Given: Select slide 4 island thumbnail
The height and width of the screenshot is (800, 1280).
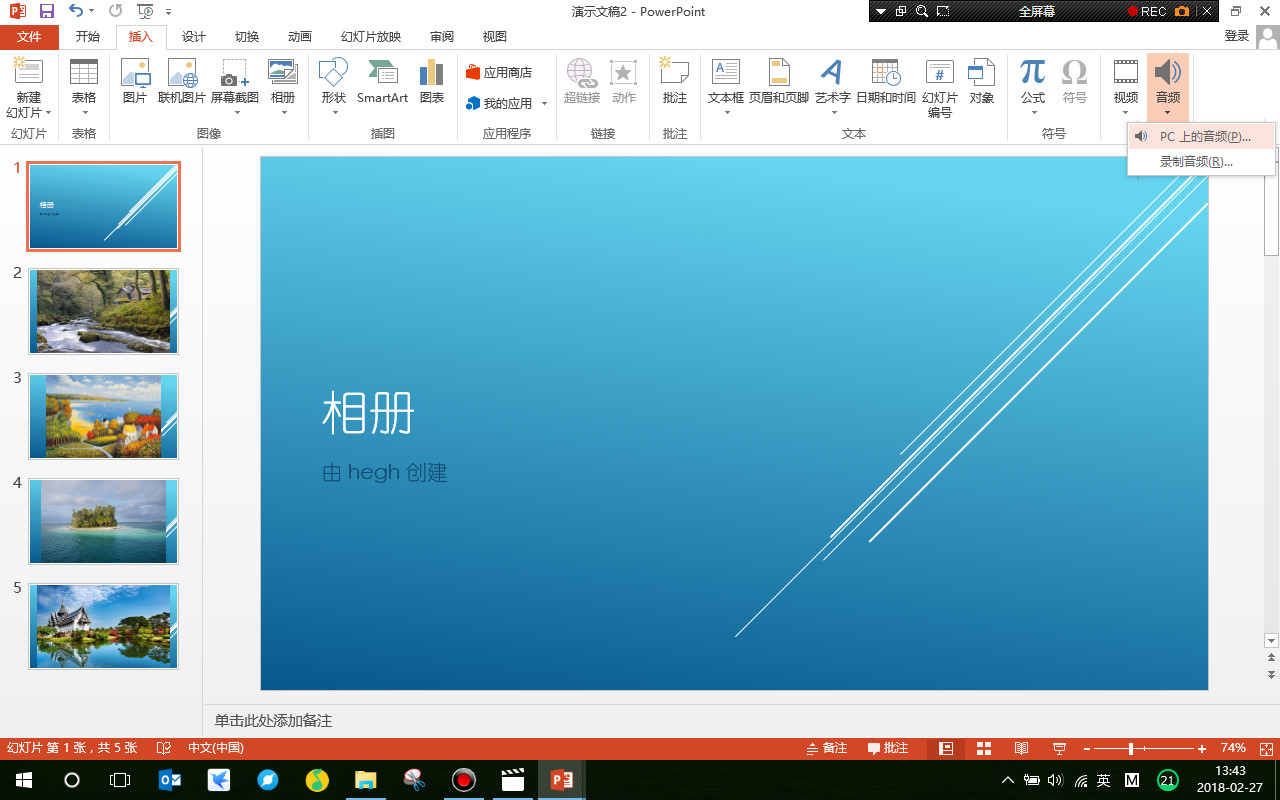Looking at the screenshot, I should pyautogui.click(x=103, y=521).
